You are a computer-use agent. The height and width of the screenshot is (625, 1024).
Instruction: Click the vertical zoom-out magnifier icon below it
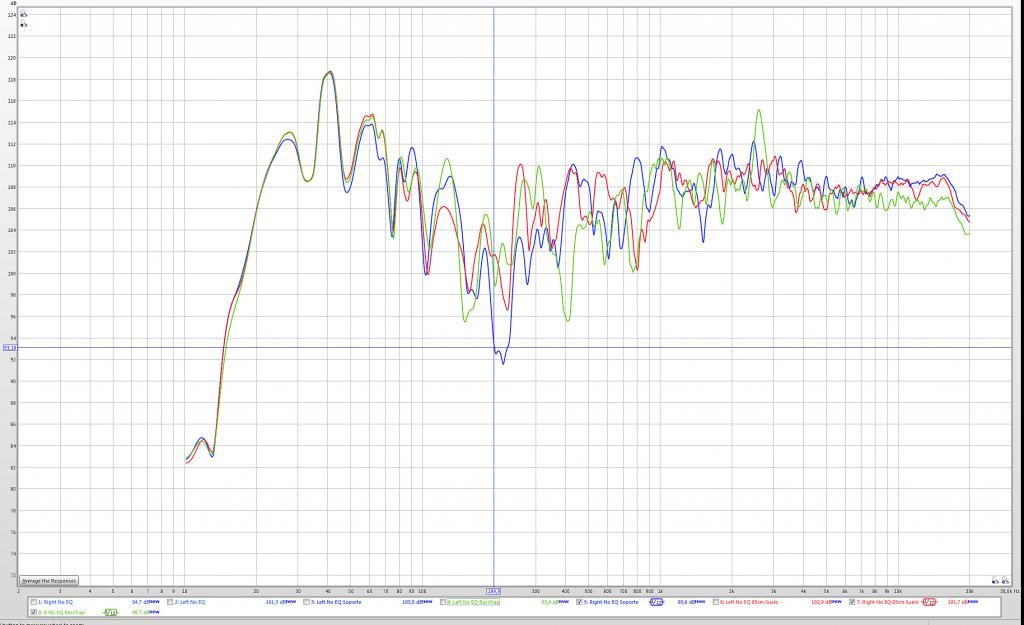(x=24, y=24)
